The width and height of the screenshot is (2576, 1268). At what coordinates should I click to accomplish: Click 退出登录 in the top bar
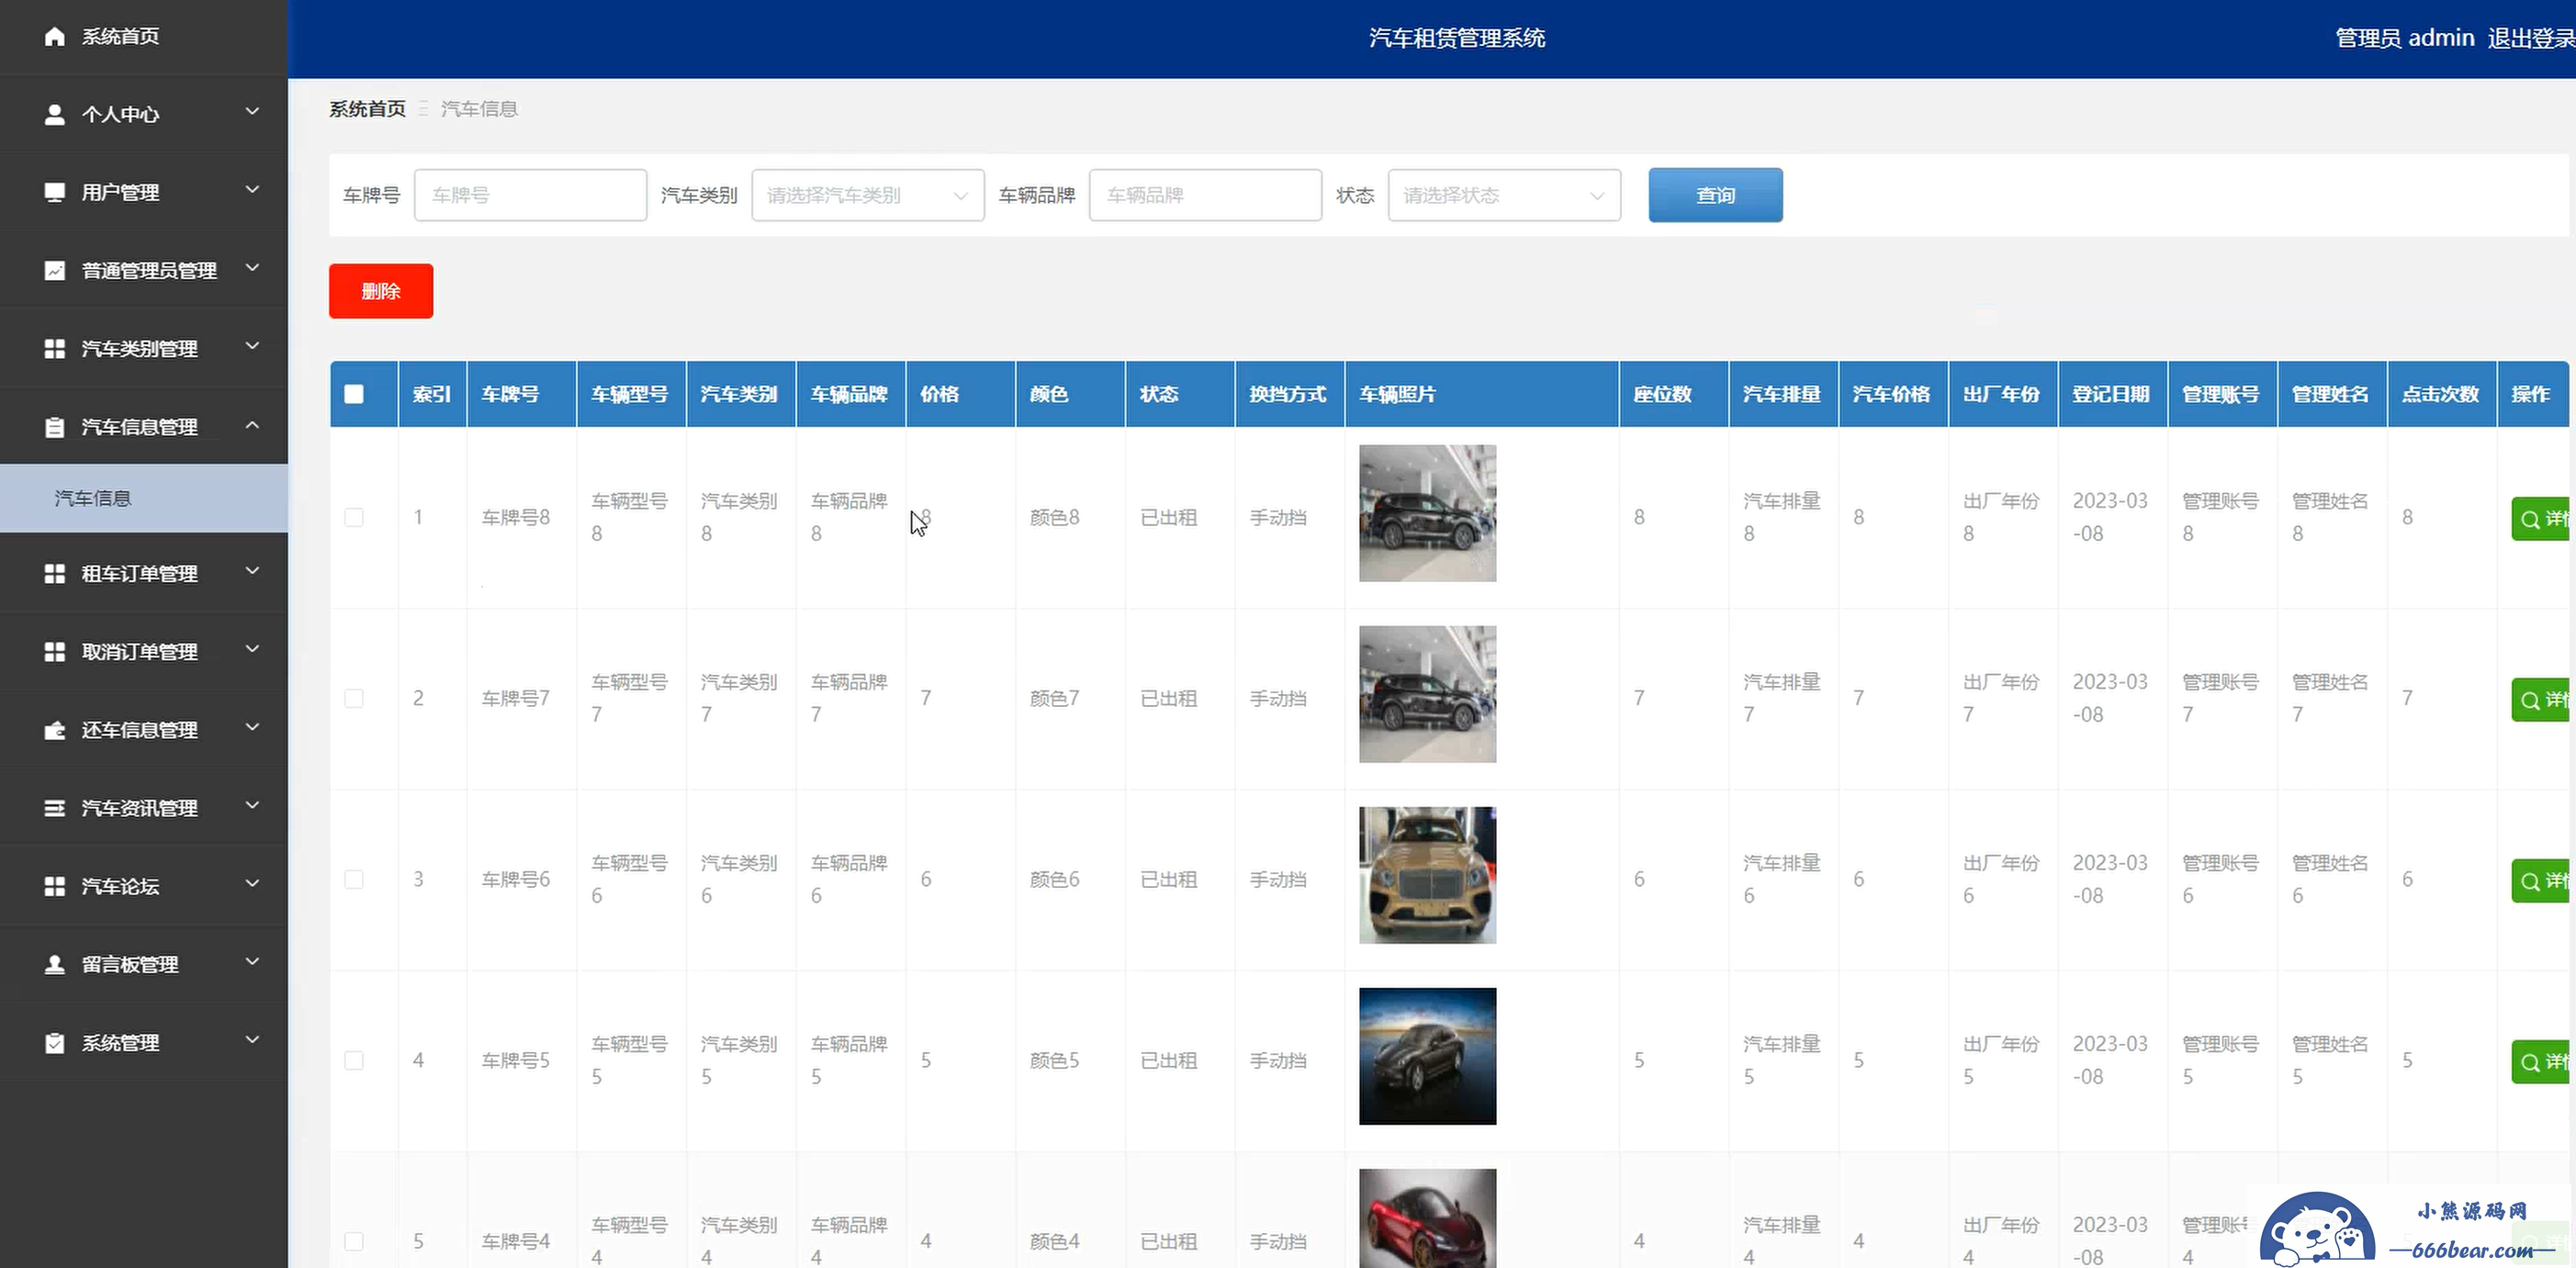point(2531,38)
